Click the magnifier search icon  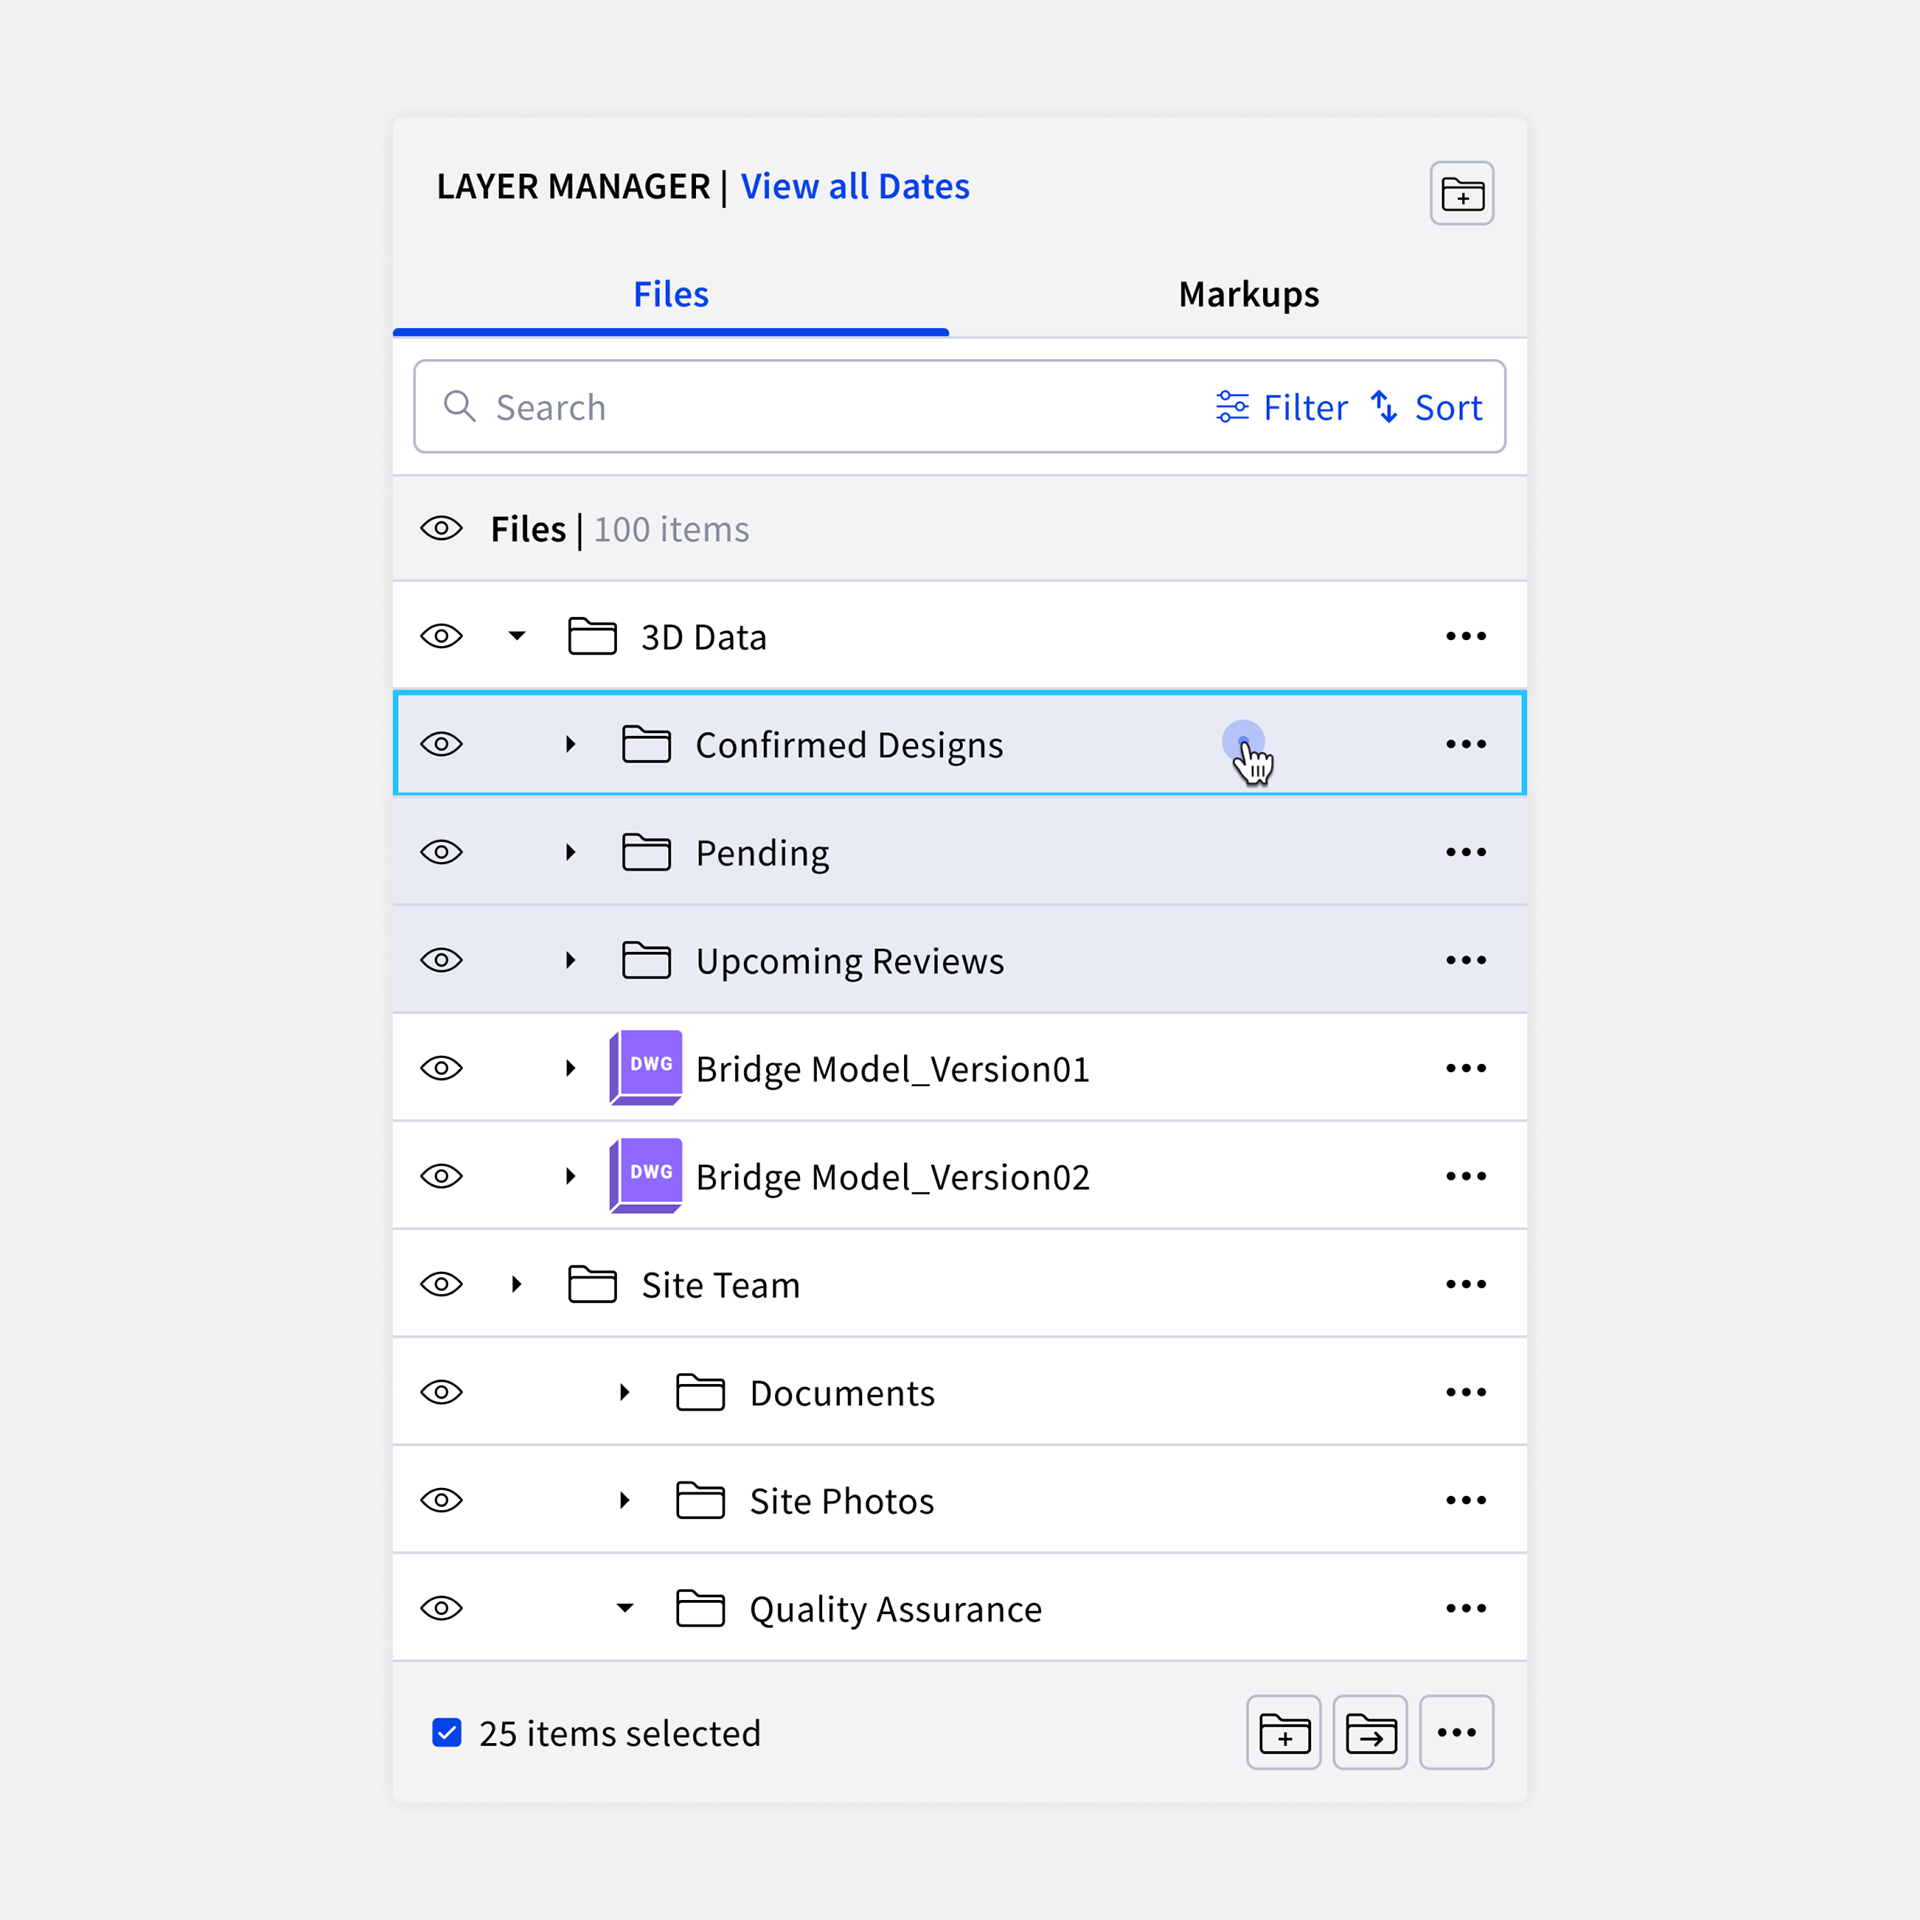tap(459, 406)
